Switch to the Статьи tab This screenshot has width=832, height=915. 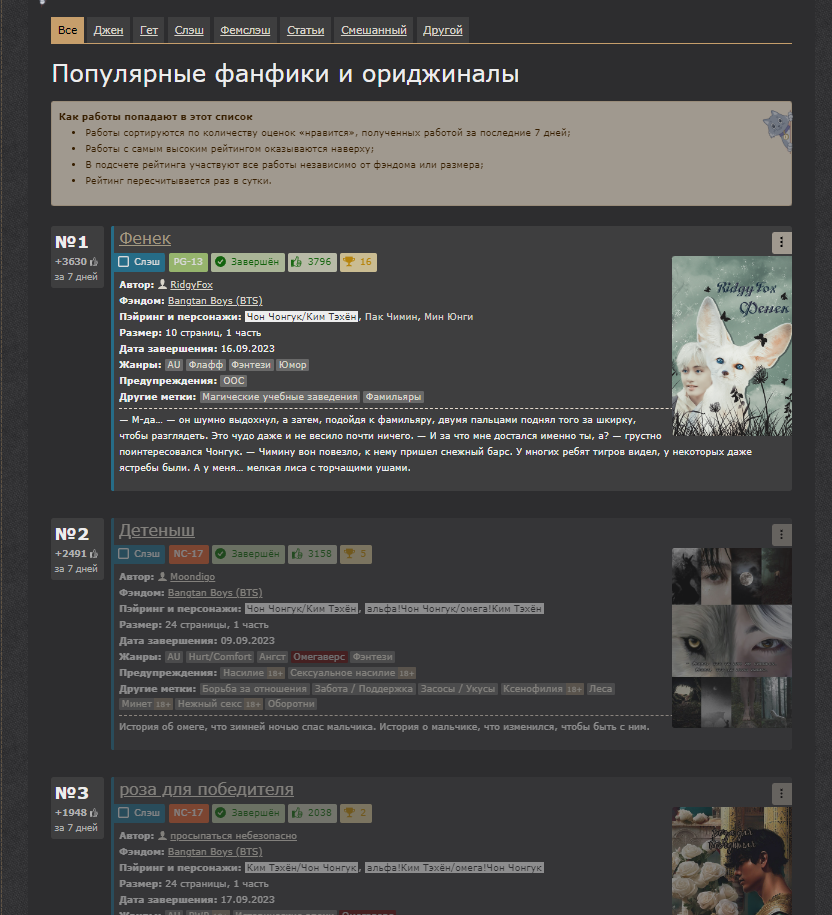(305, 30)
